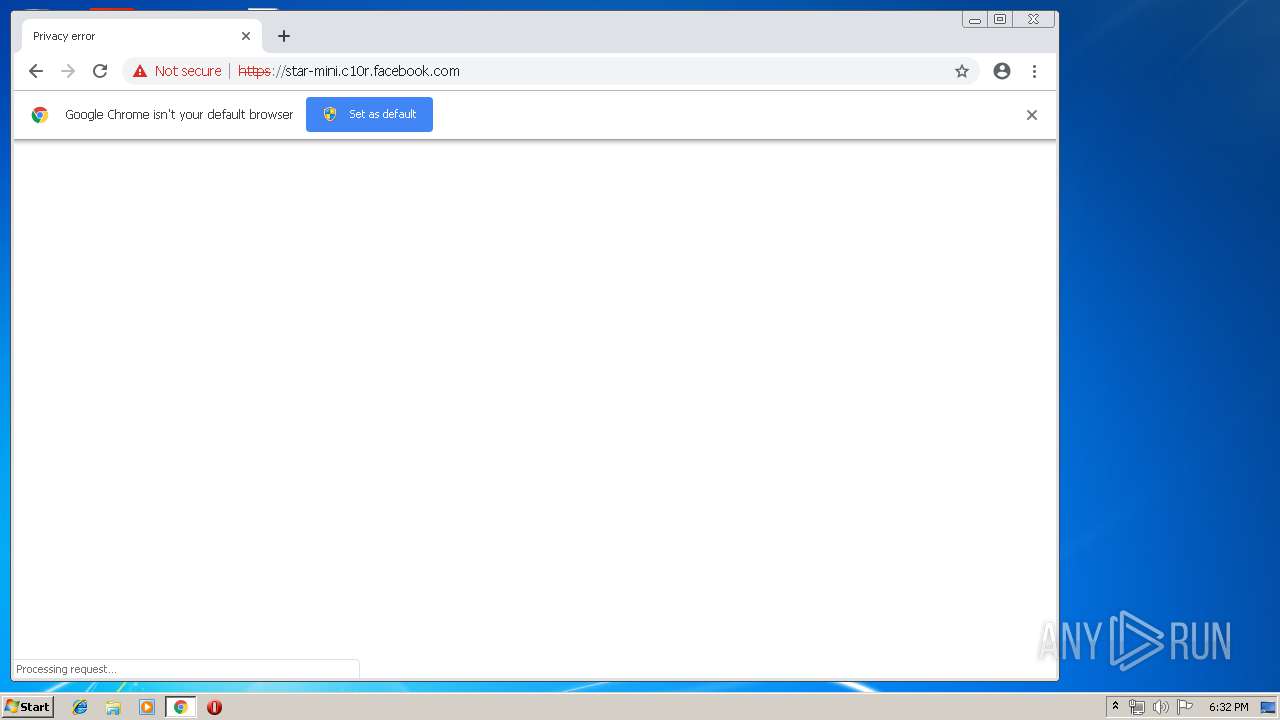The height and width of the screenshot is (720, 1280).
Task: Launch Internet Explorer from the taskbar
Action: coord(80,707)
